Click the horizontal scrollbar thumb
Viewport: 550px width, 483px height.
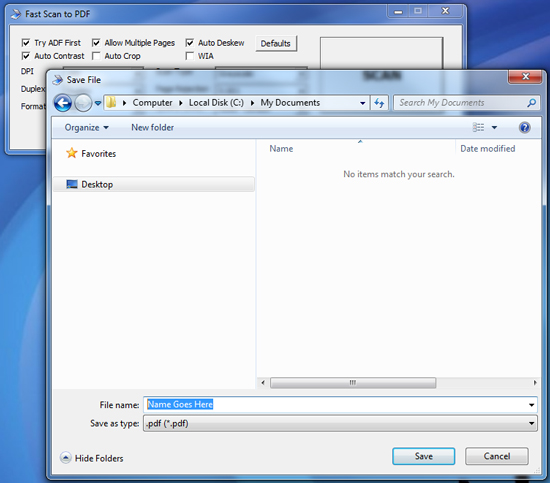pyautogui.click(x=353, y=382)
